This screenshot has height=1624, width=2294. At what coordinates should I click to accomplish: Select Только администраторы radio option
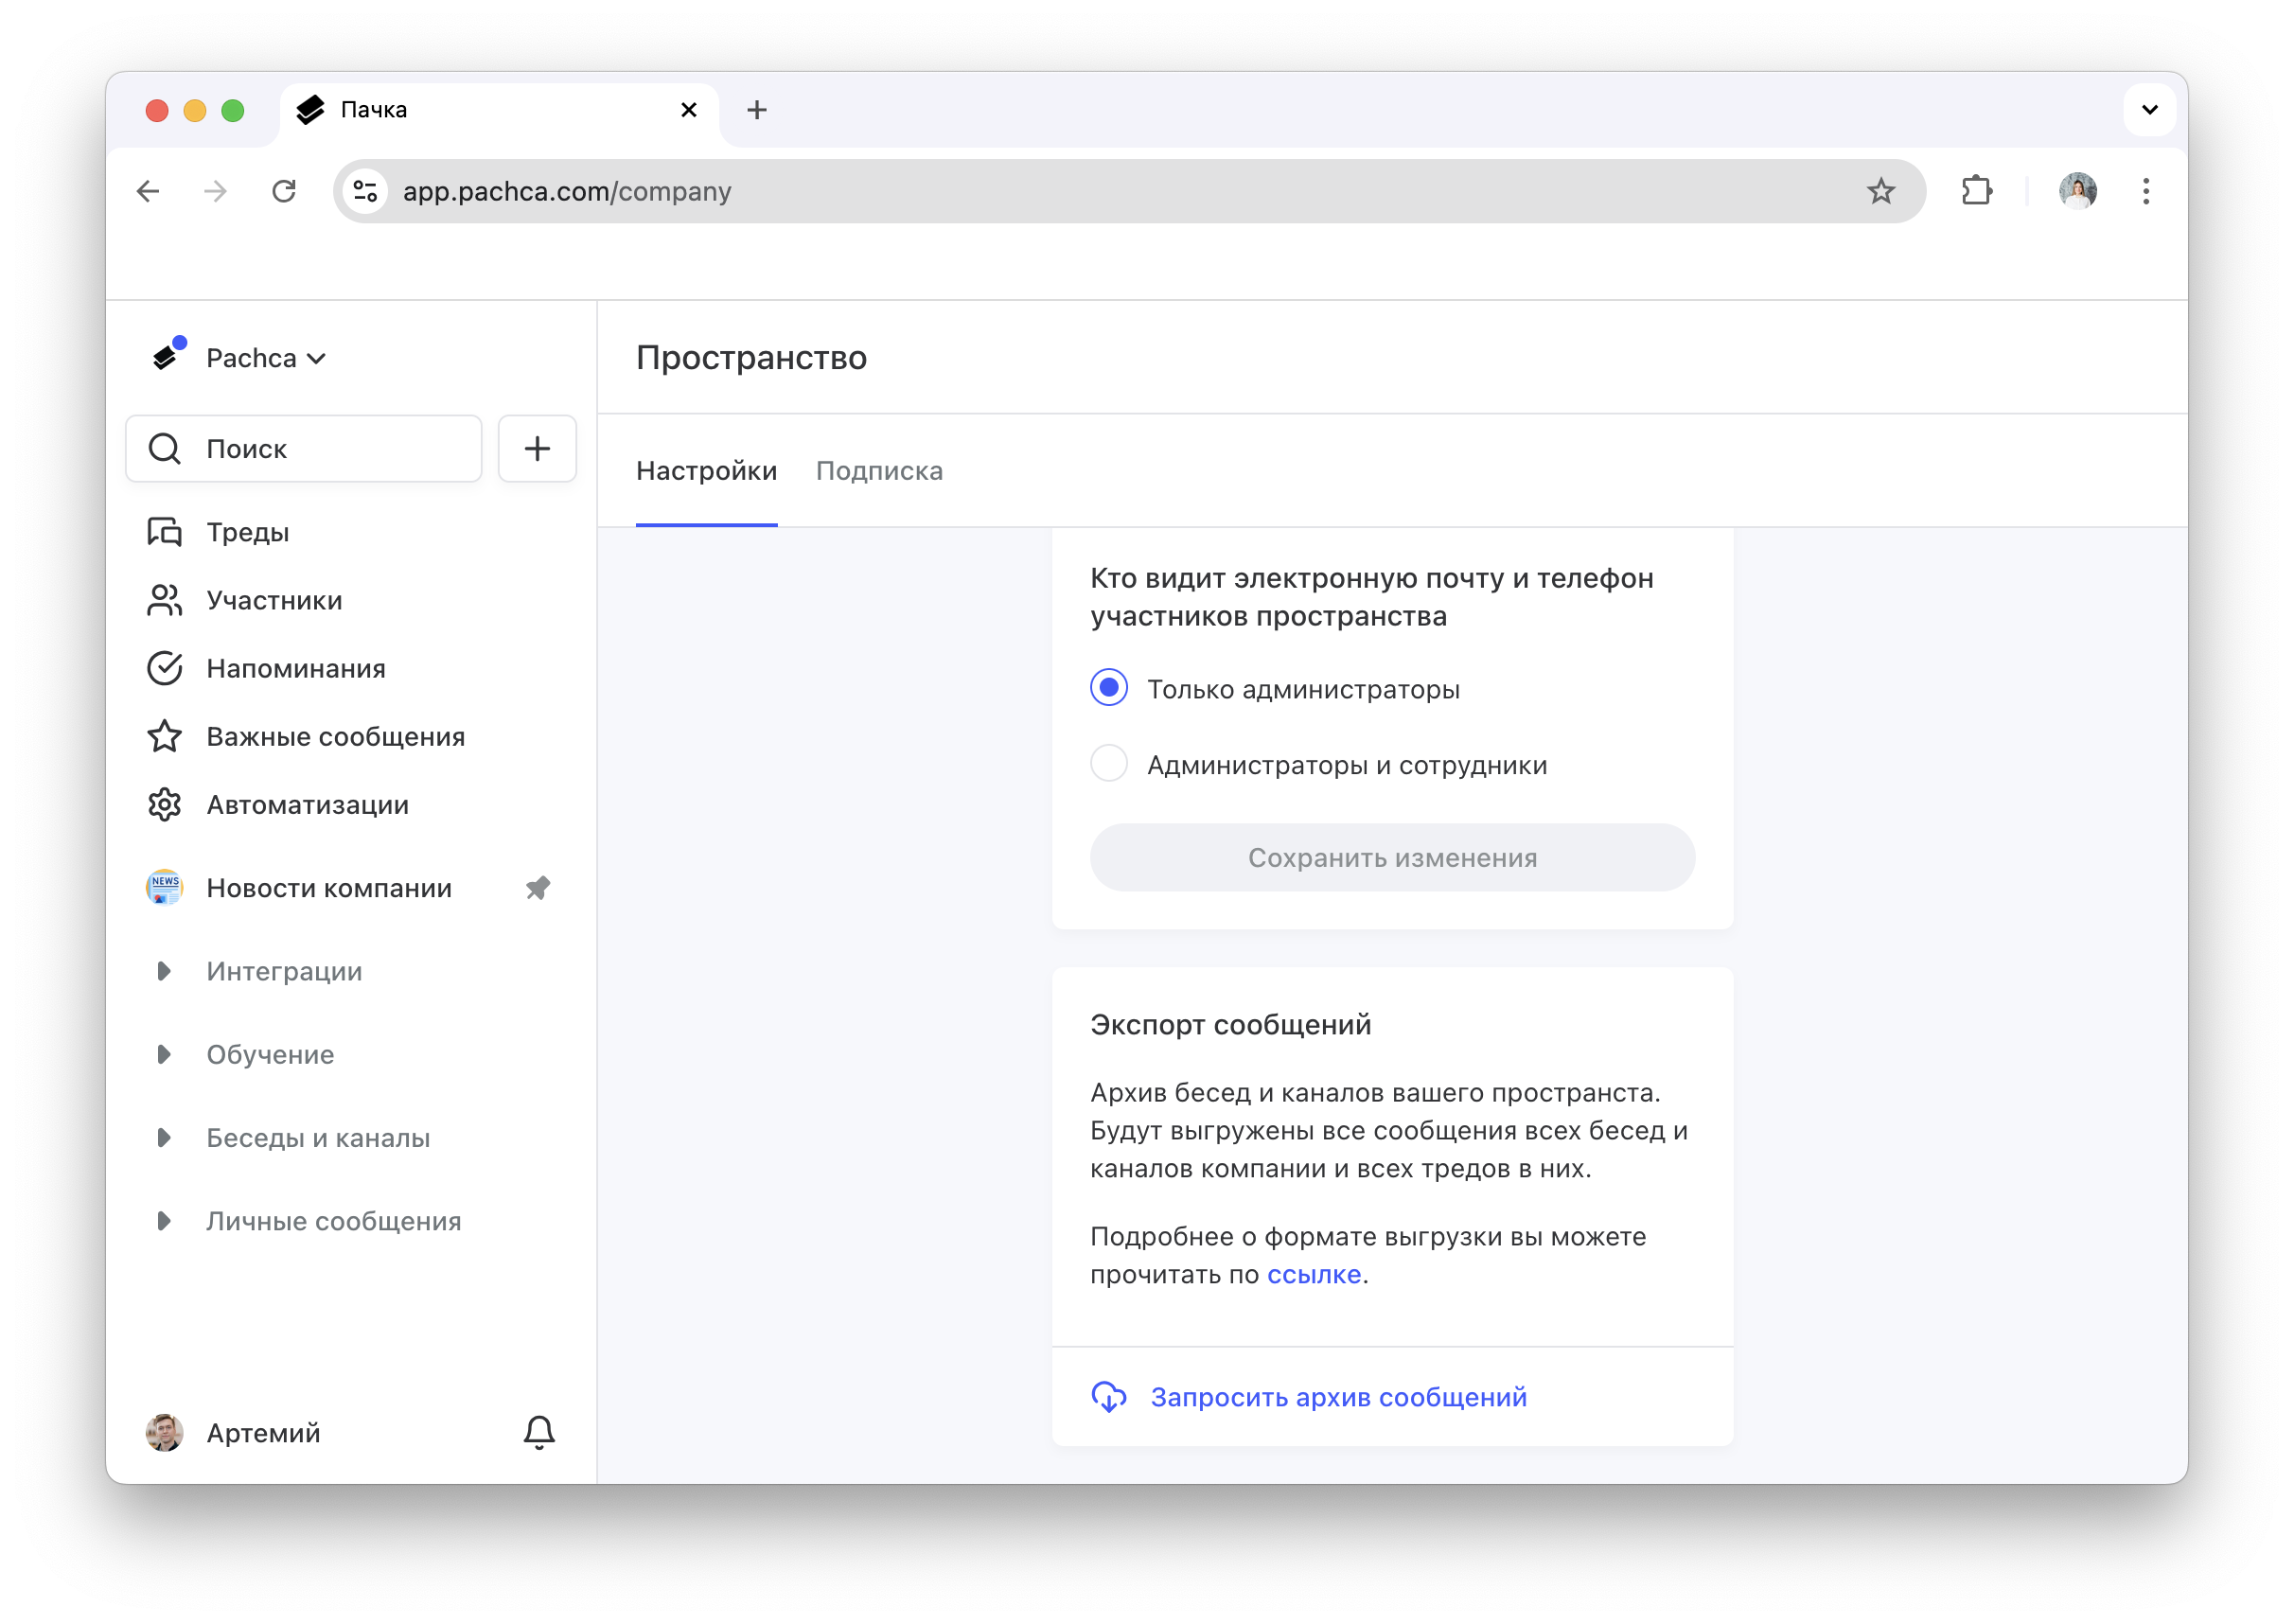tap(1109, 688)
